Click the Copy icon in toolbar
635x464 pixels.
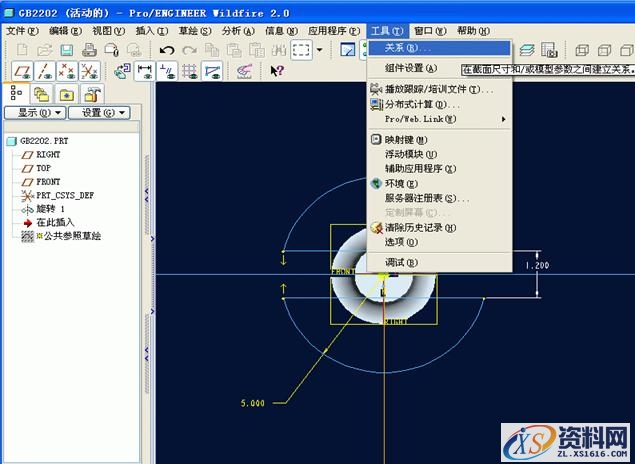(211, 50)
